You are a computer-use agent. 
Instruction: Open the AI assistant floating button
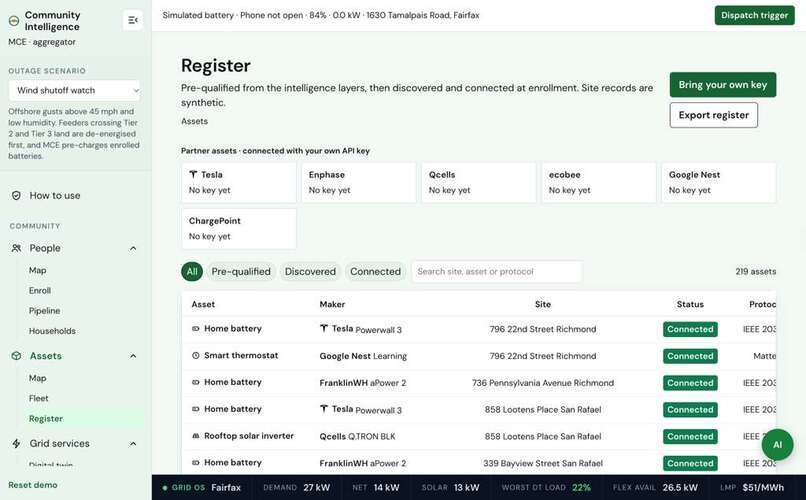[x=777, y=445]
